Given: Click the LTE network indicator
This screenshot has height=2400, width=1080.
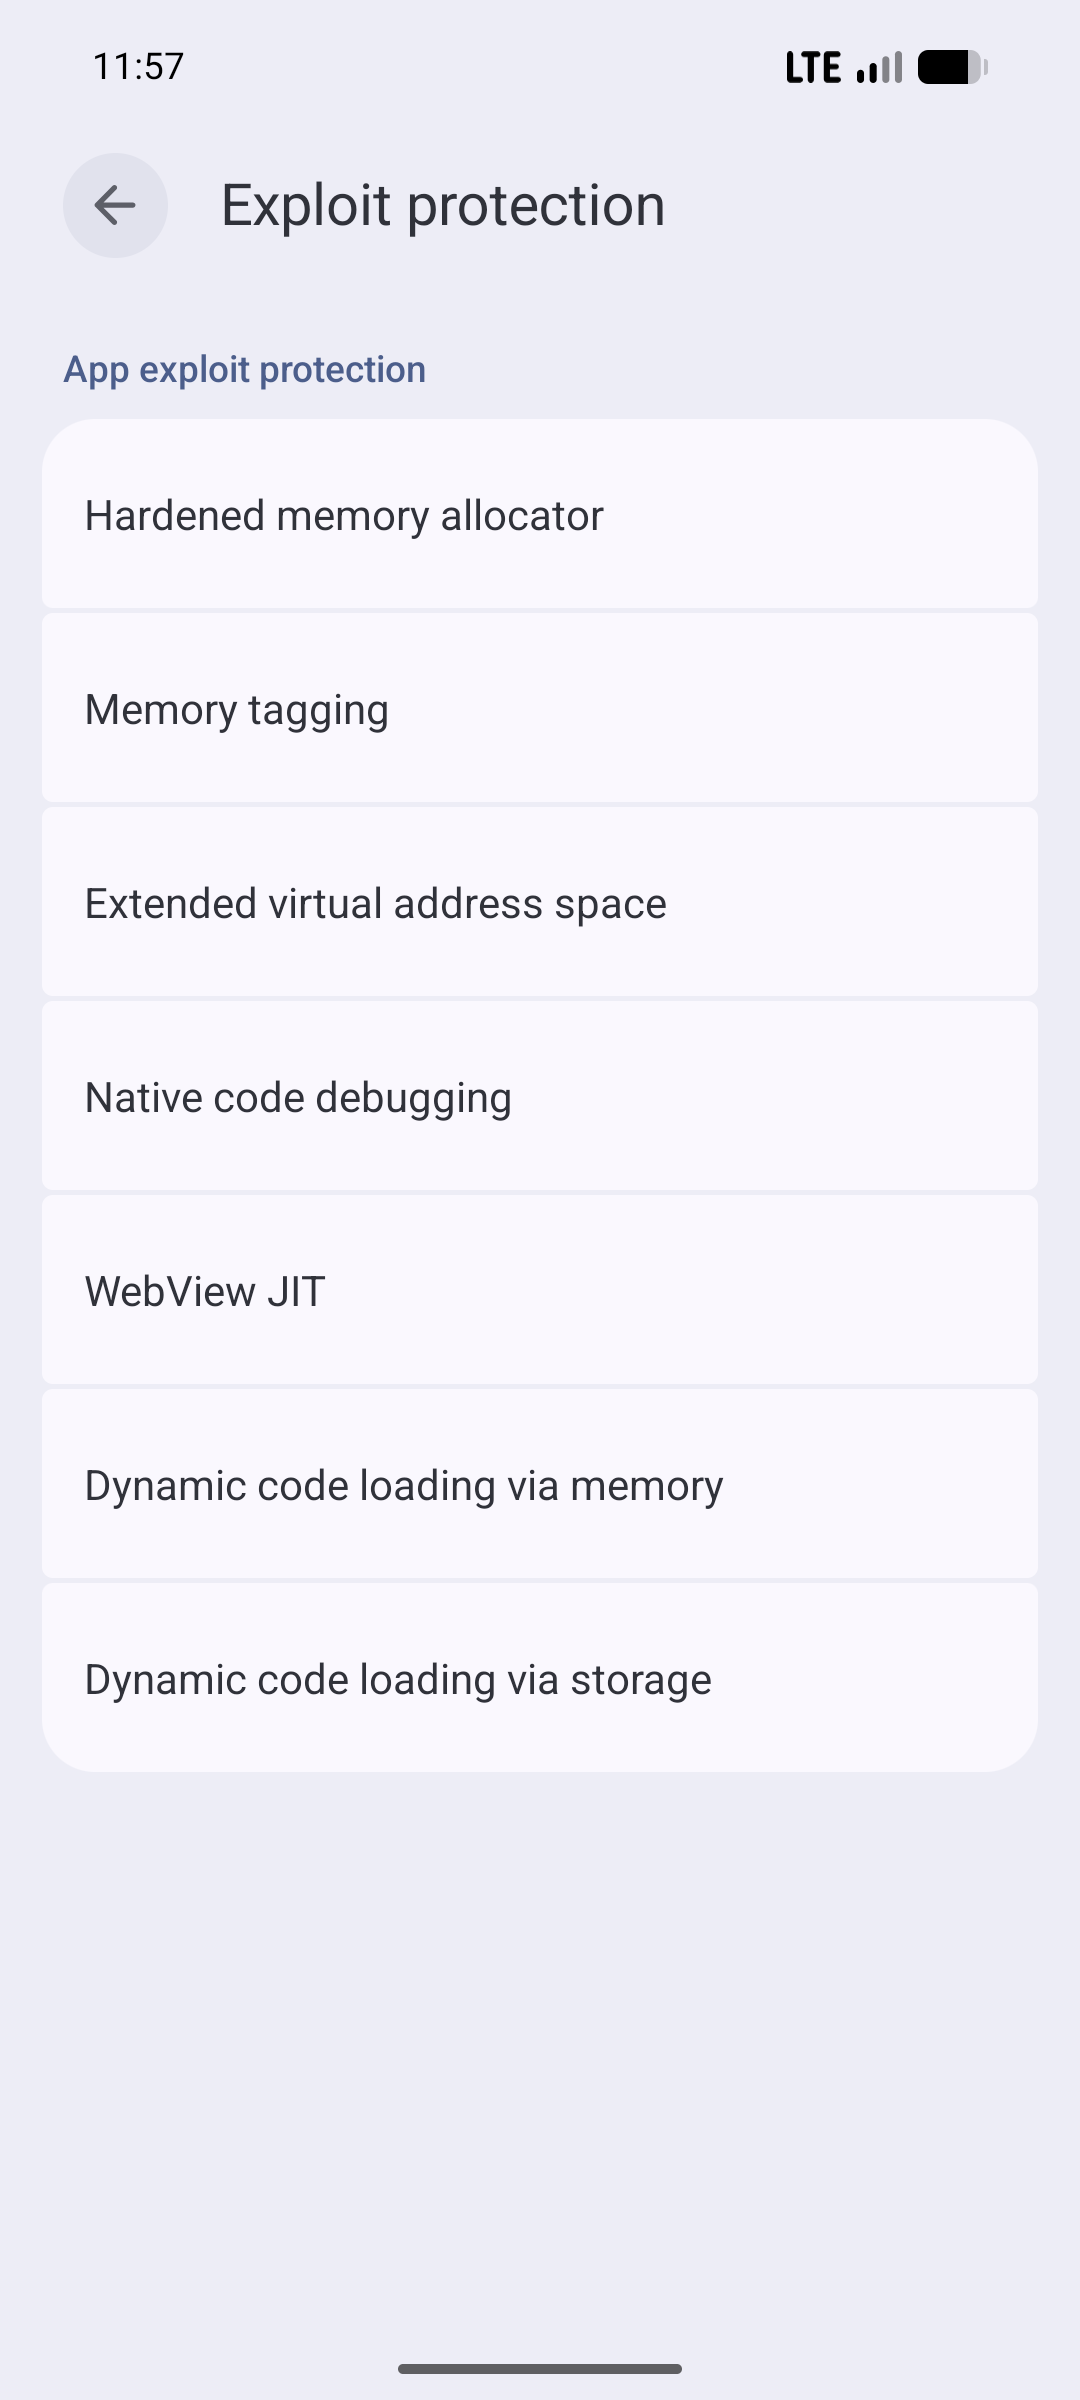Looking at the screenshot, I should click(812, 68).
